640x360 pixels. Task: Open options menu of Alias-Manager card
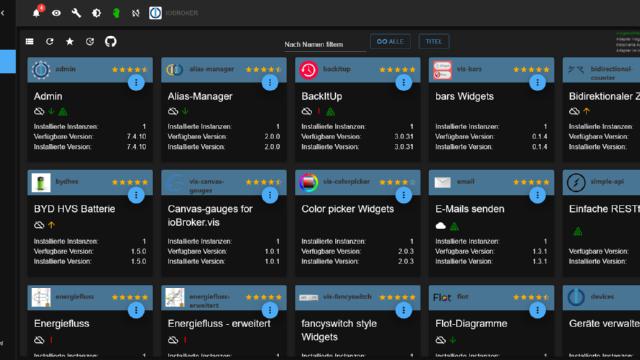click(270, 83)
